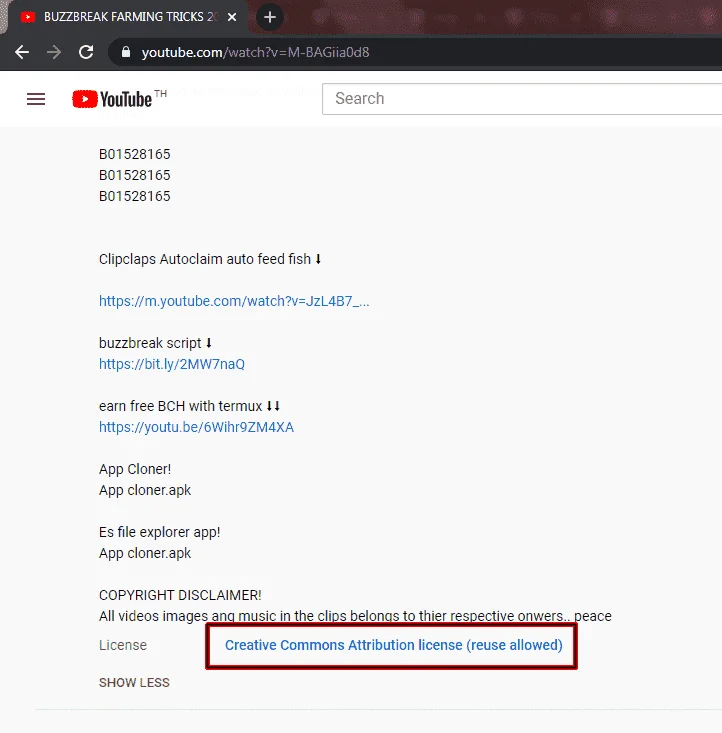Go to the YouTube home logo

pyautogui.click(x=112, y=99)
